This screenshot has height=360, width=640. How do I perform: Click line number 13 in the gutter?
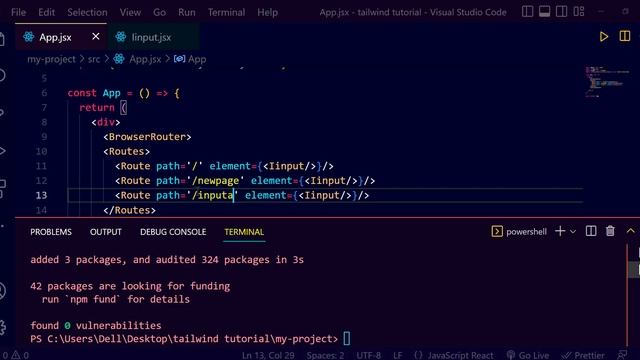(x=41, y=196)
